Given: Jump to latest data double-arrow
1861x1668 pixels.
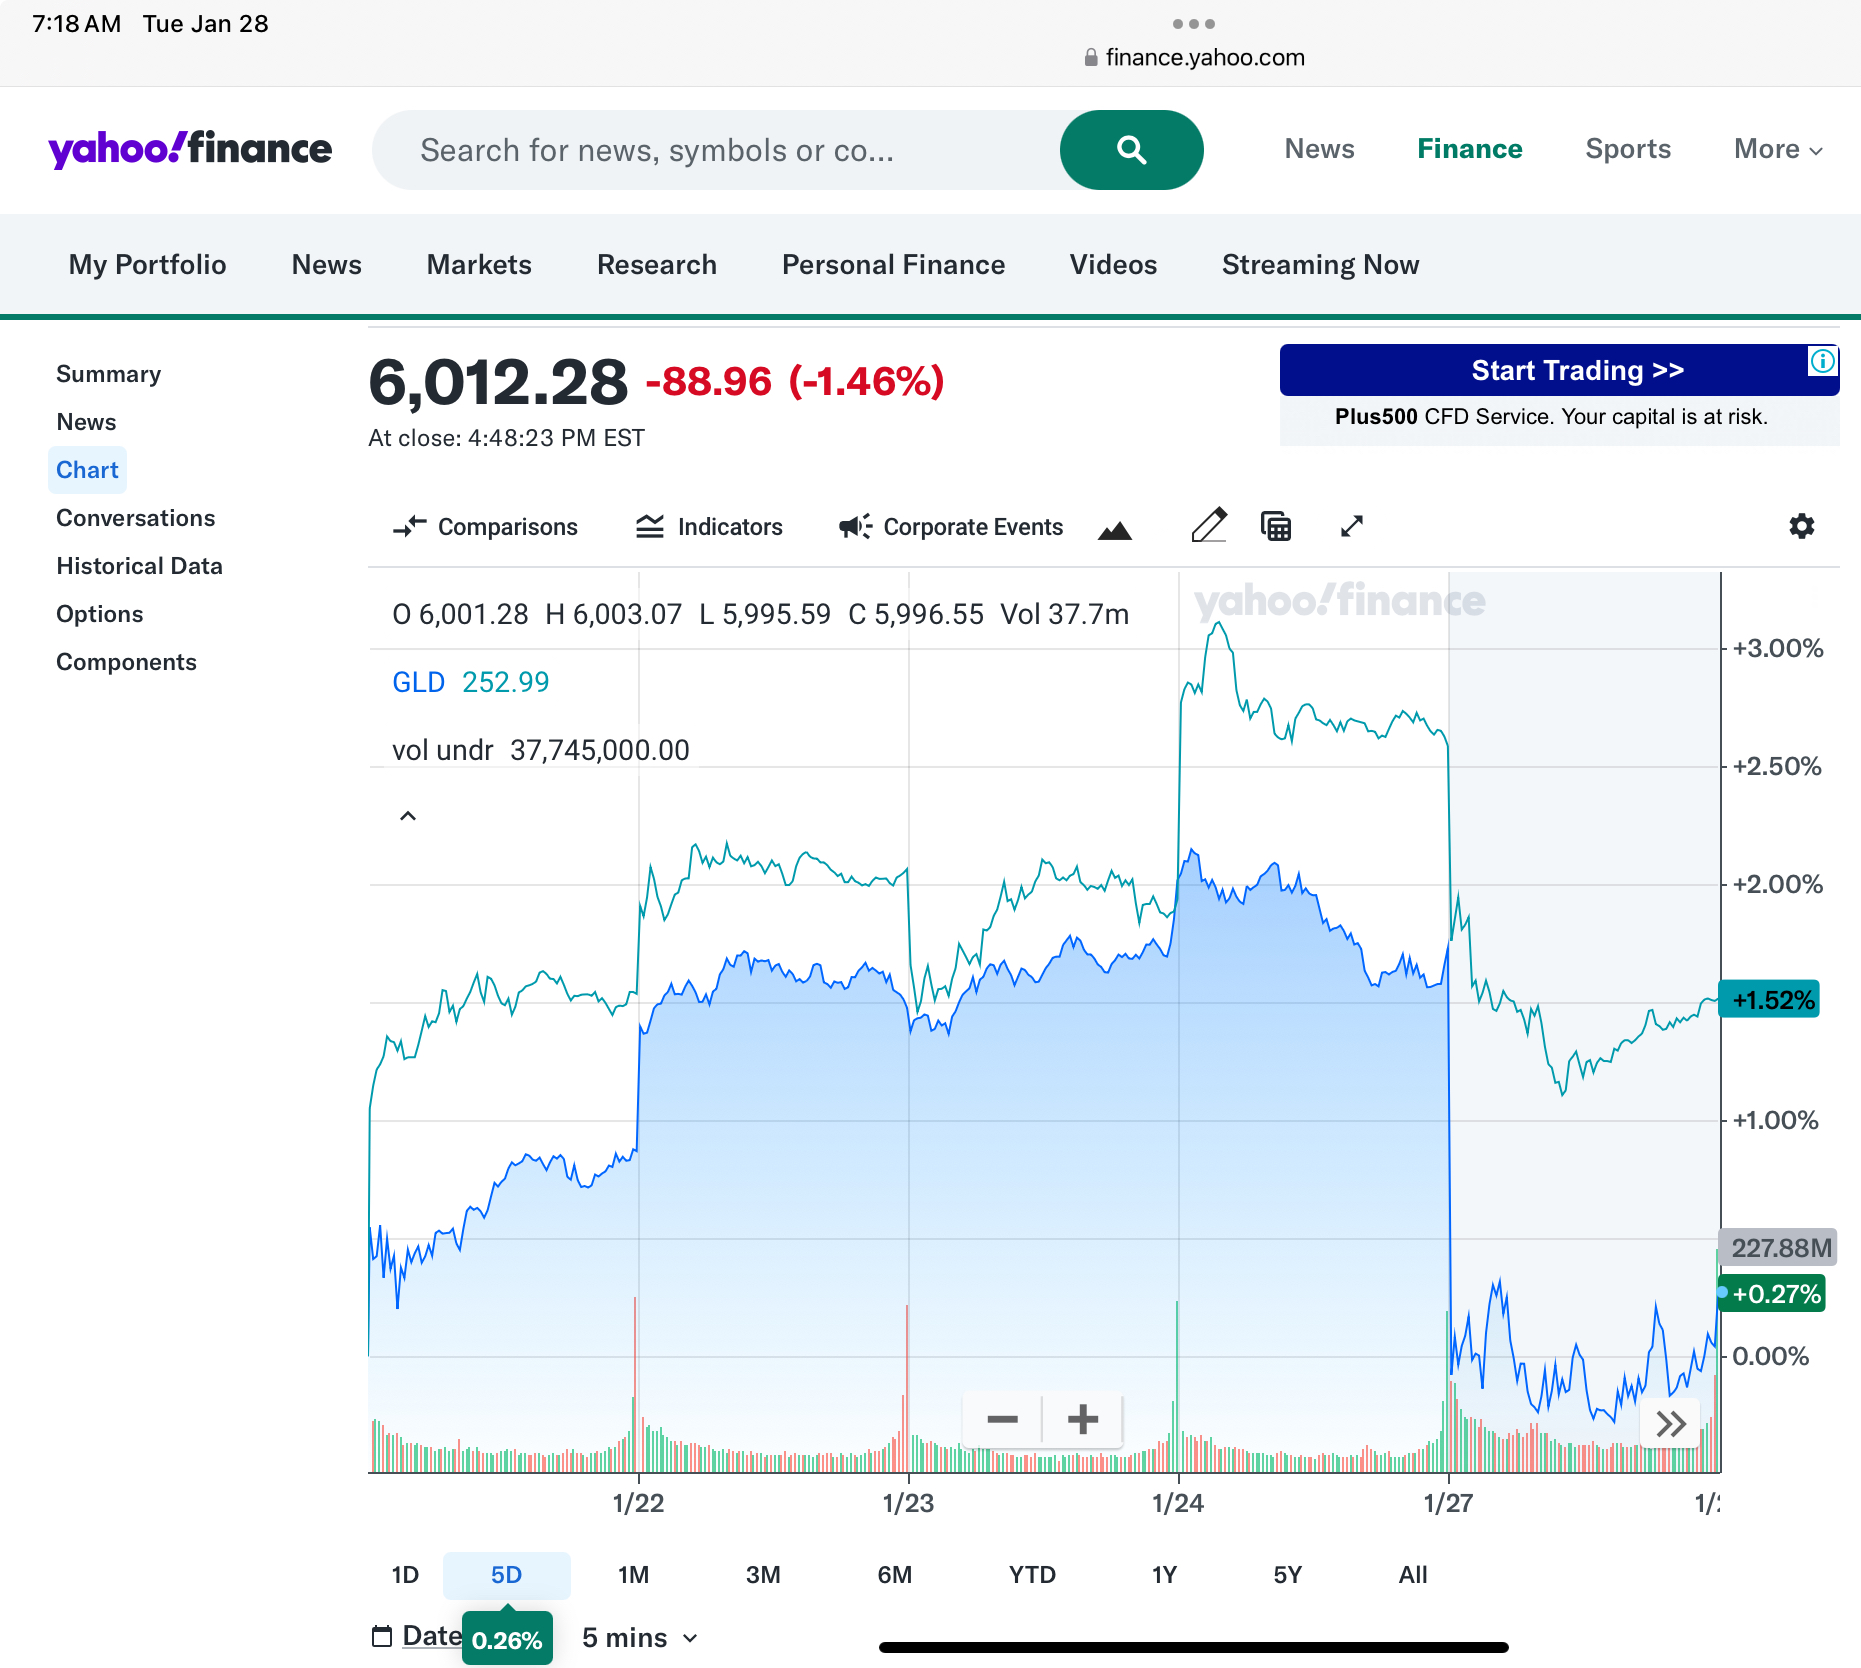Looking at the screenshot, I should [1670, 1424].
